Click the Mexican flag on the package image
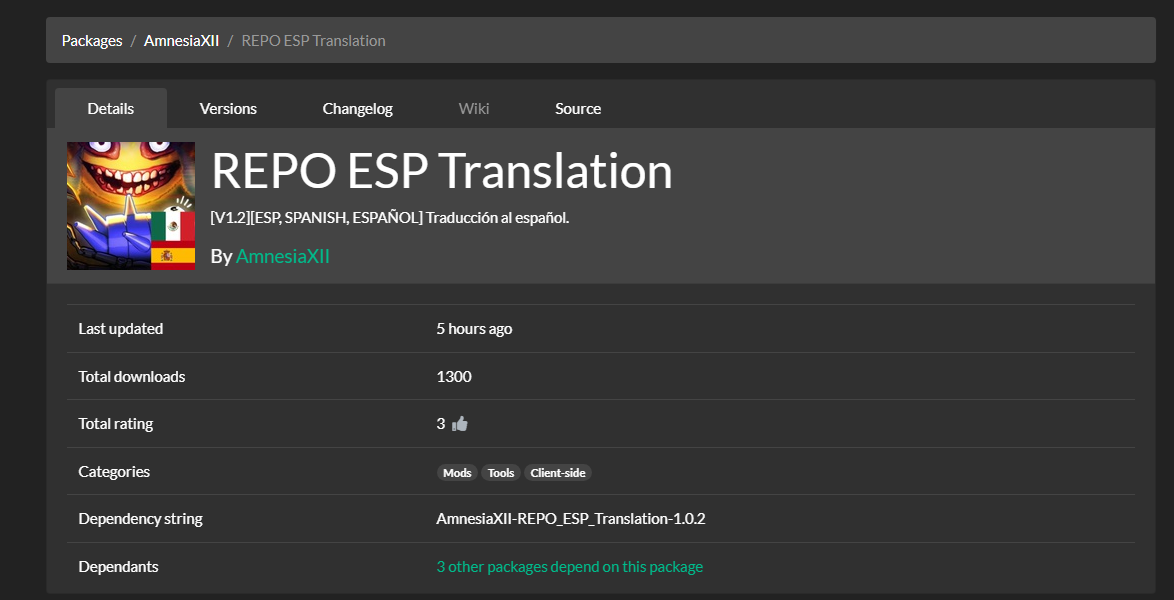This screenshot has height=600, width=1174. click(173, 226)
